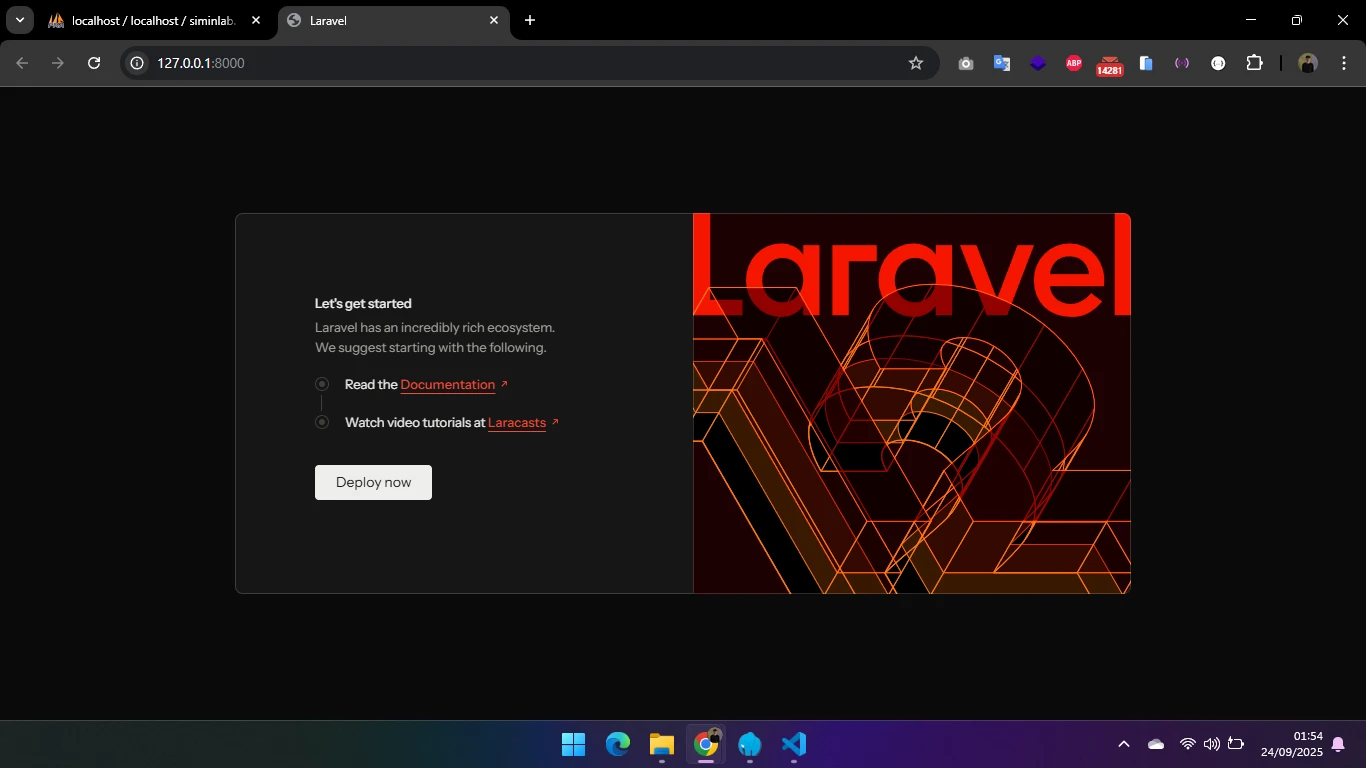Open Chrome's three-dot menu

pos(1342,63)
